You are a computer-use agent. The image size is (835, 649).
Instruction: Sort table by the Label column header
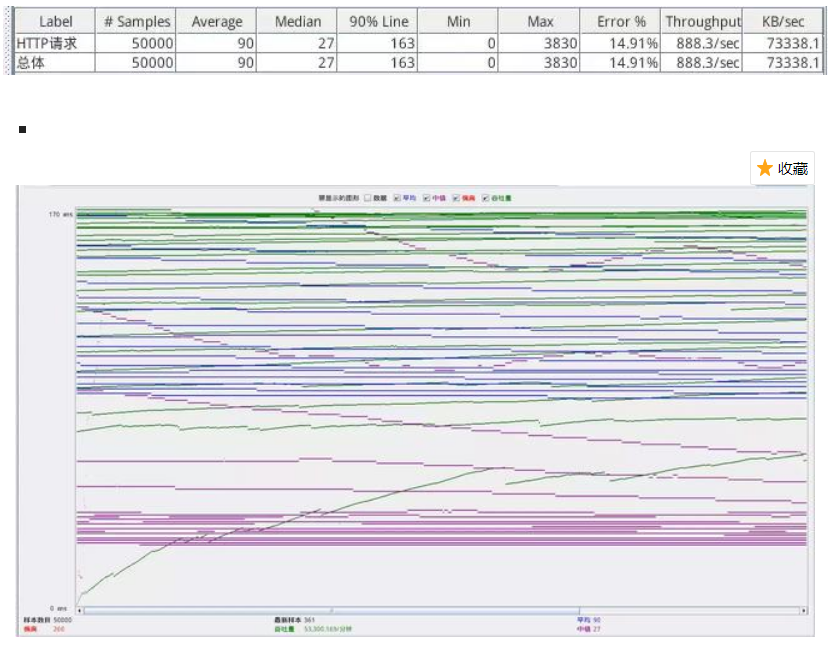click(55, 21)
